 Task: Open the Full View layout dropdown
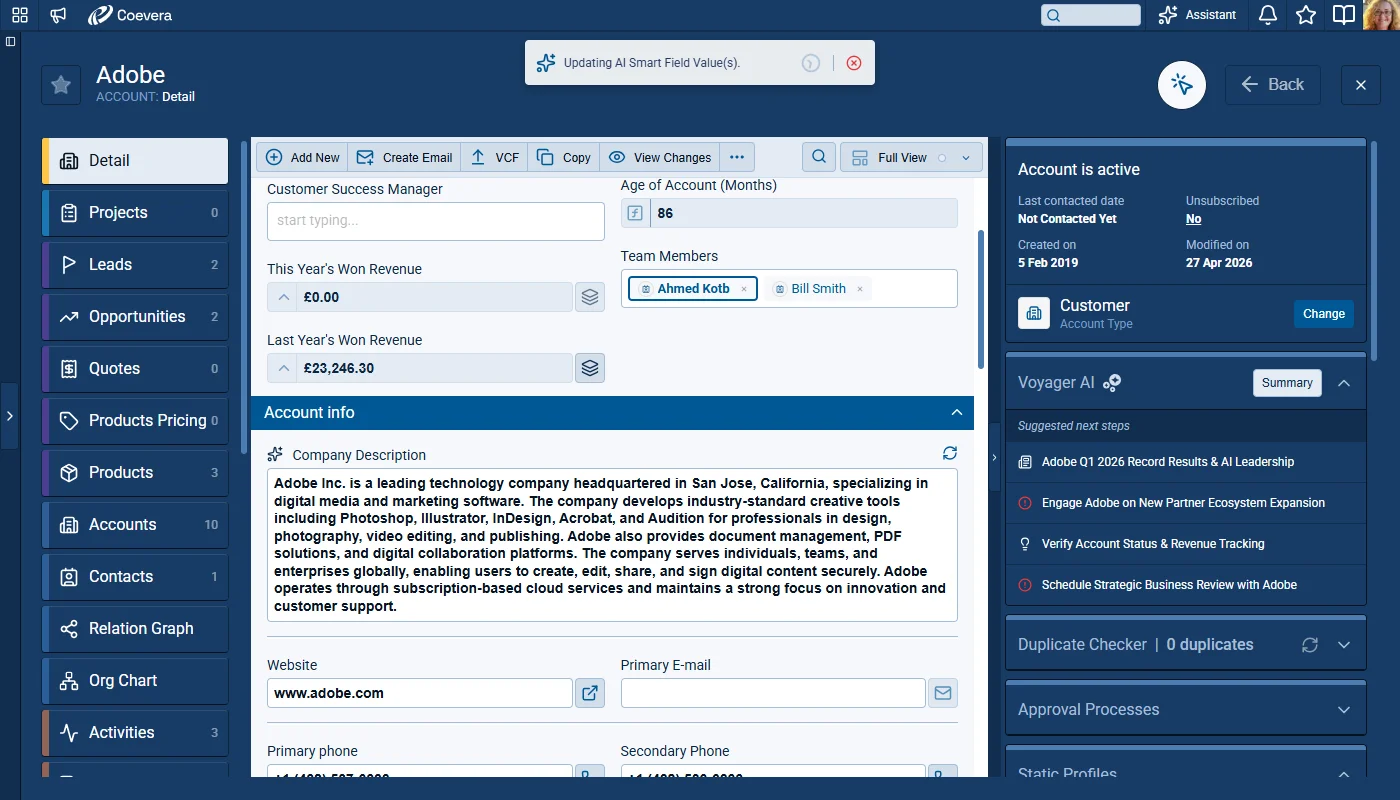click(x=912, y=157)
